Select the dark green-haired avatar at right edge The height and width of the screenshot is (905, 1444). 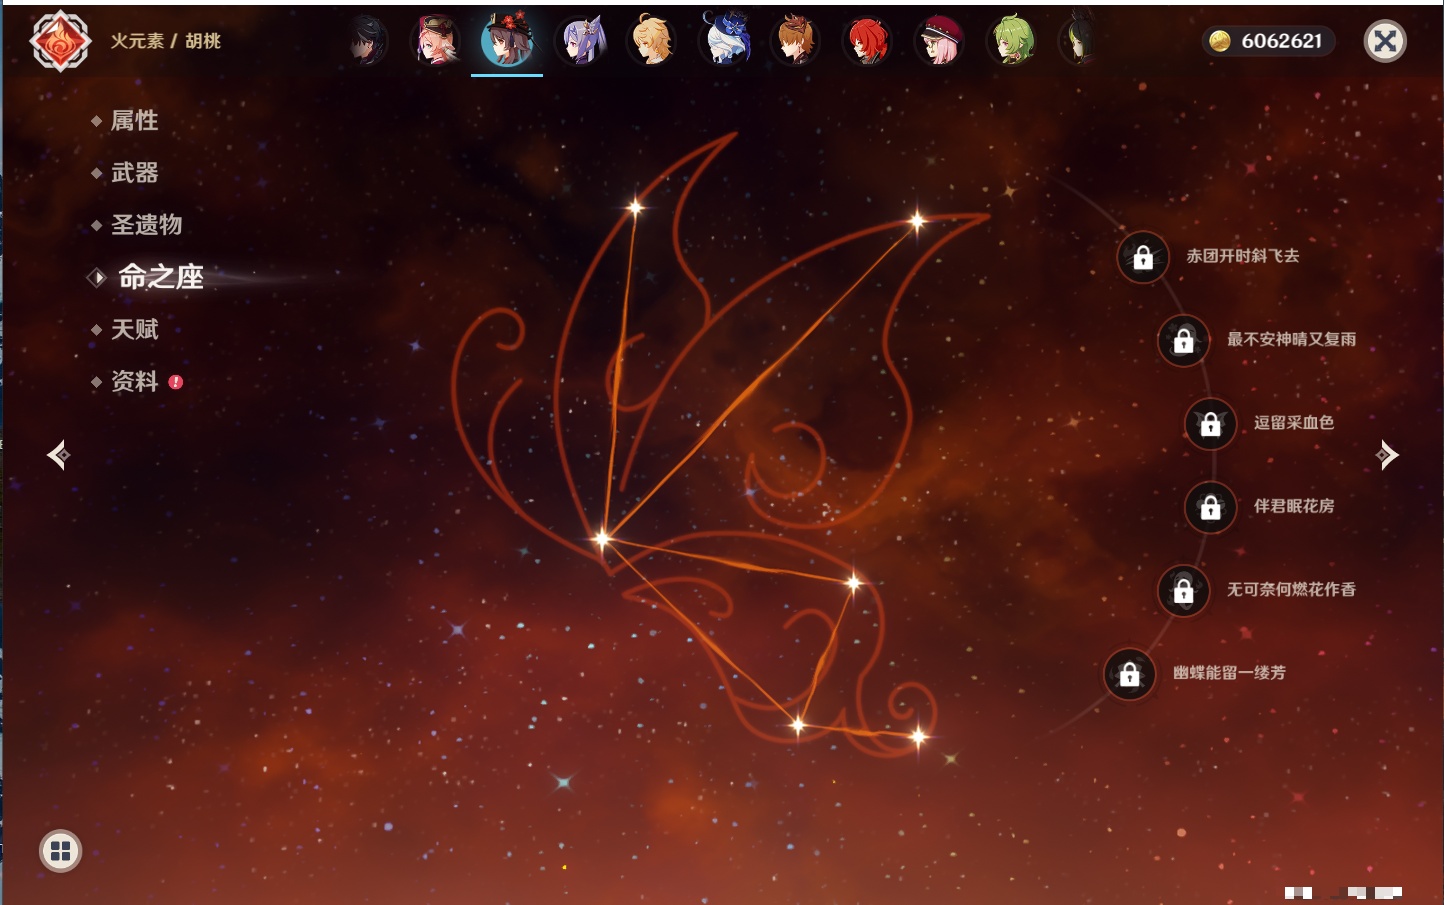[1079, 40]
